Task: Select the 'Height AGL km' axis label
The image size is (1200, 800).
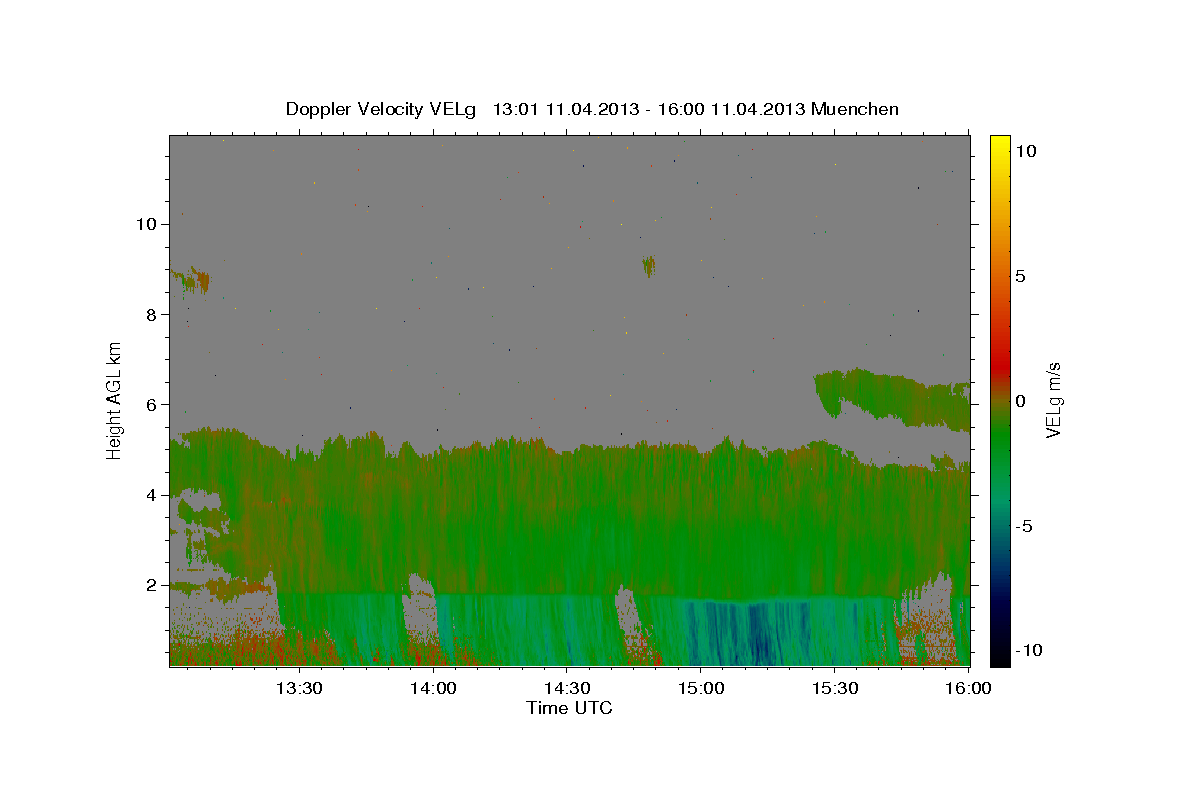Action: 115,400
